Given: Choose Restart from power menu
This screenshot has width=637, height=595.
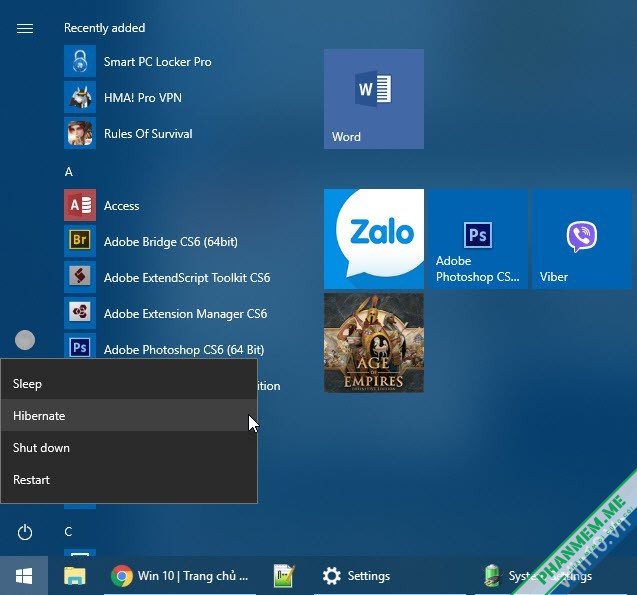Looking at the screenshot, I should click(x=129, y=480).
